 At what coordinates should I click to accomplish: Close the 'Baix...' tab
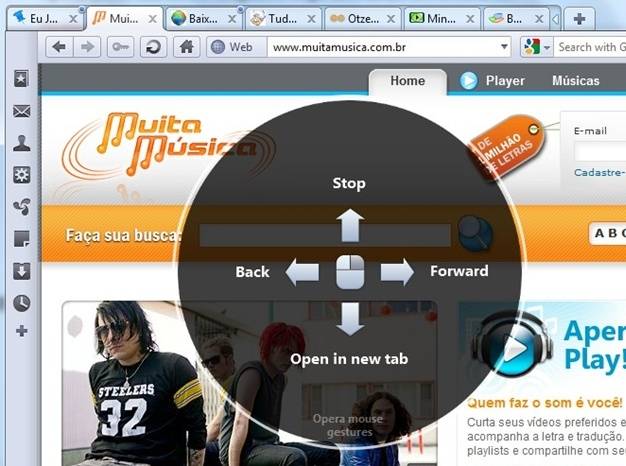point(232,19)
